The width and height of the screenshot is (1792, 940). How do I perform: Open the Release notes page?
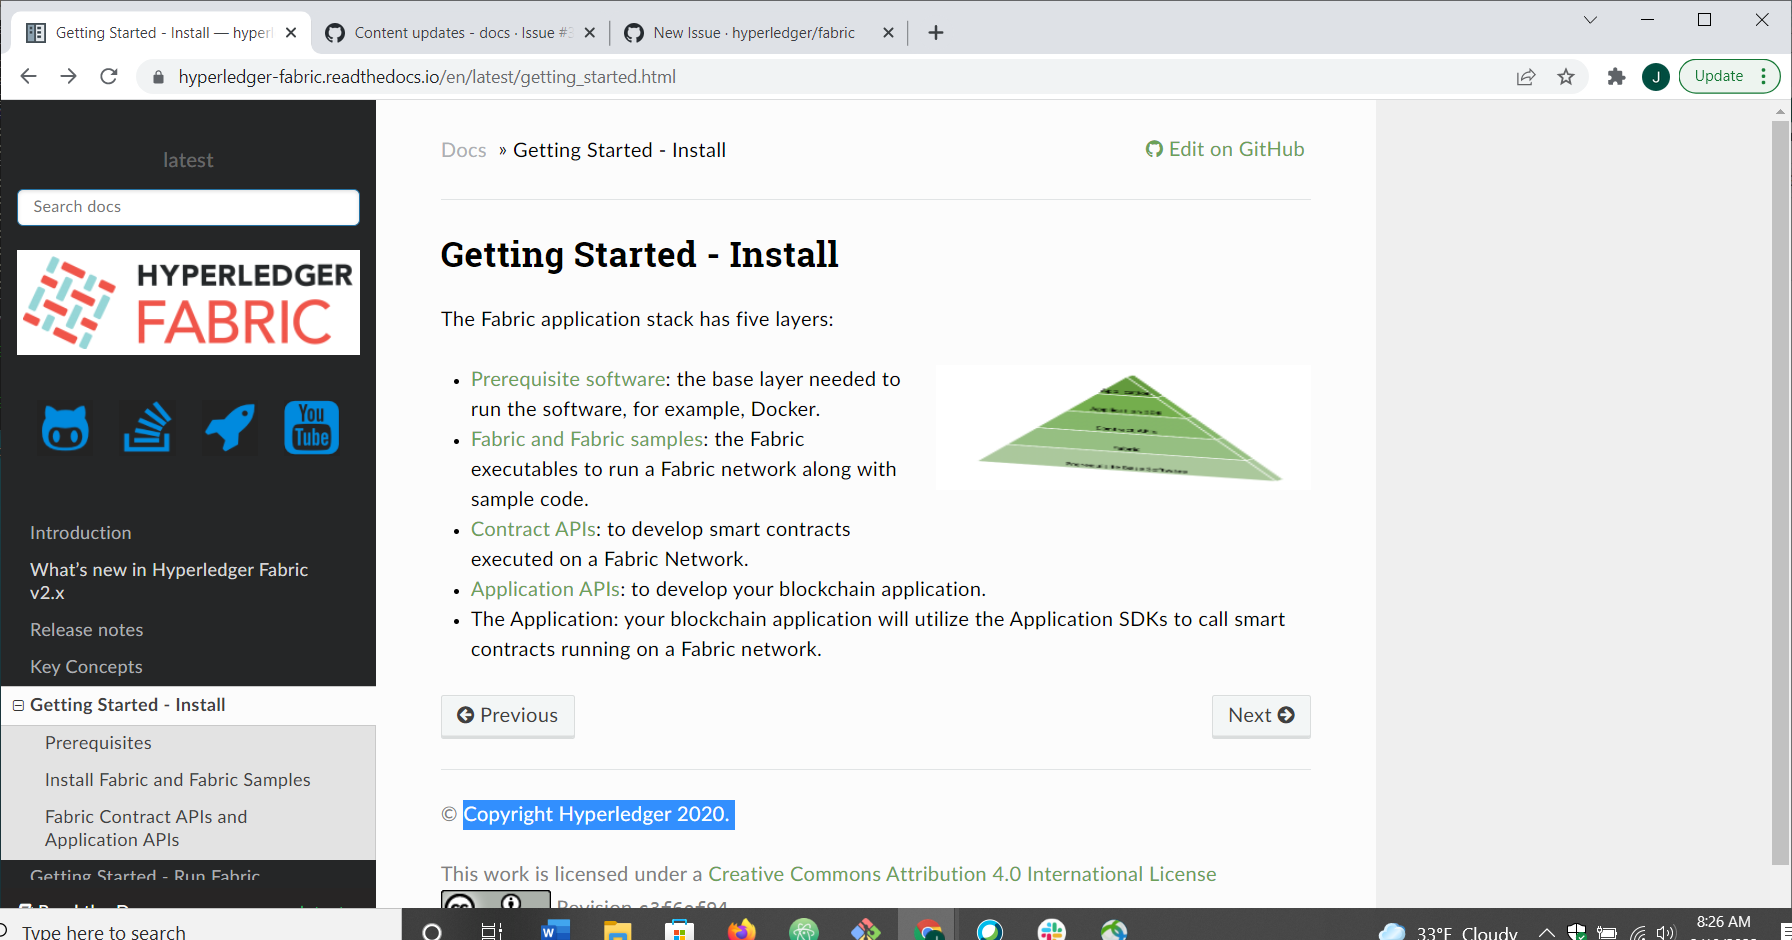click(x=86, y=630)
